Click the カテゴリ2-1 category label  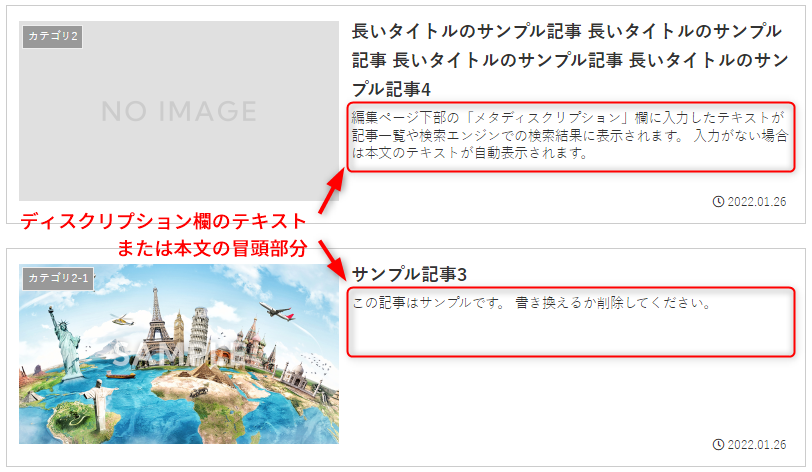pyautogui.click(x=58, y=279)
